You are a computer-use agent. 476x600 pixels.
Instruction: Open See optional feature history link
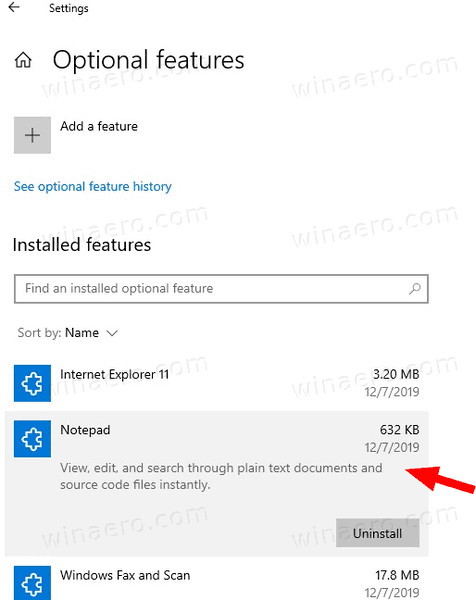pyautogui.click(x=93, y=186)
